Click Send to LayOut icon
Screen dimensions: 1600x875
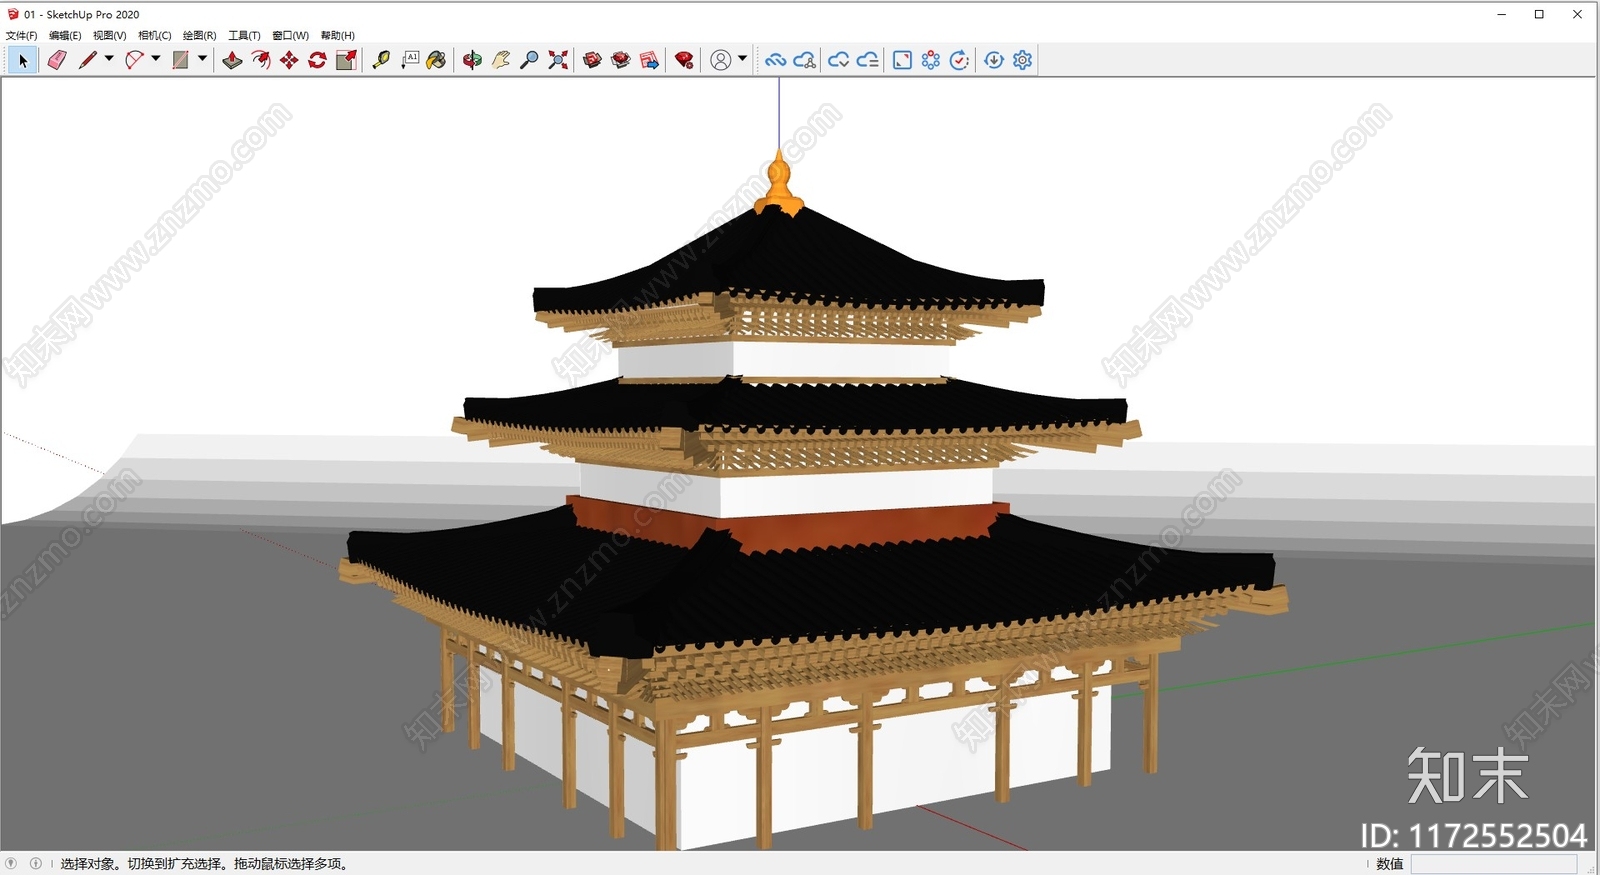tap(649, 60)
